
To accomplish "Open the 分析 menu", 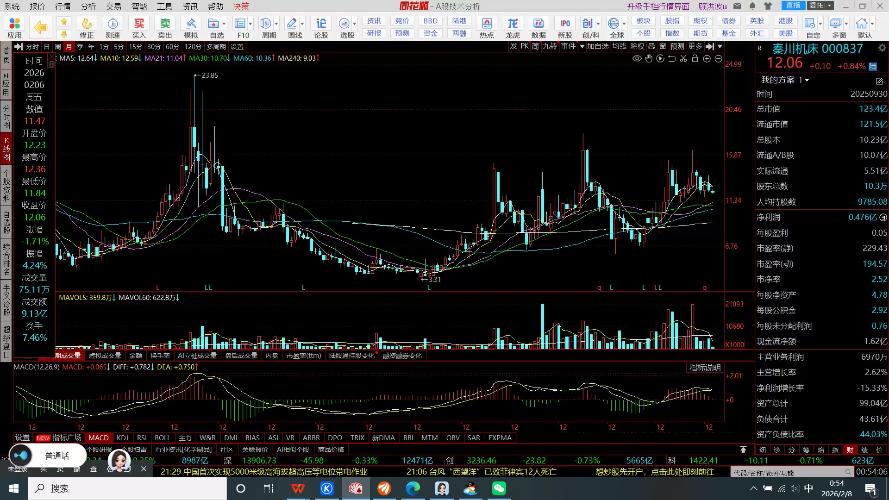I will pyautogui.click(x=88, y=6).
